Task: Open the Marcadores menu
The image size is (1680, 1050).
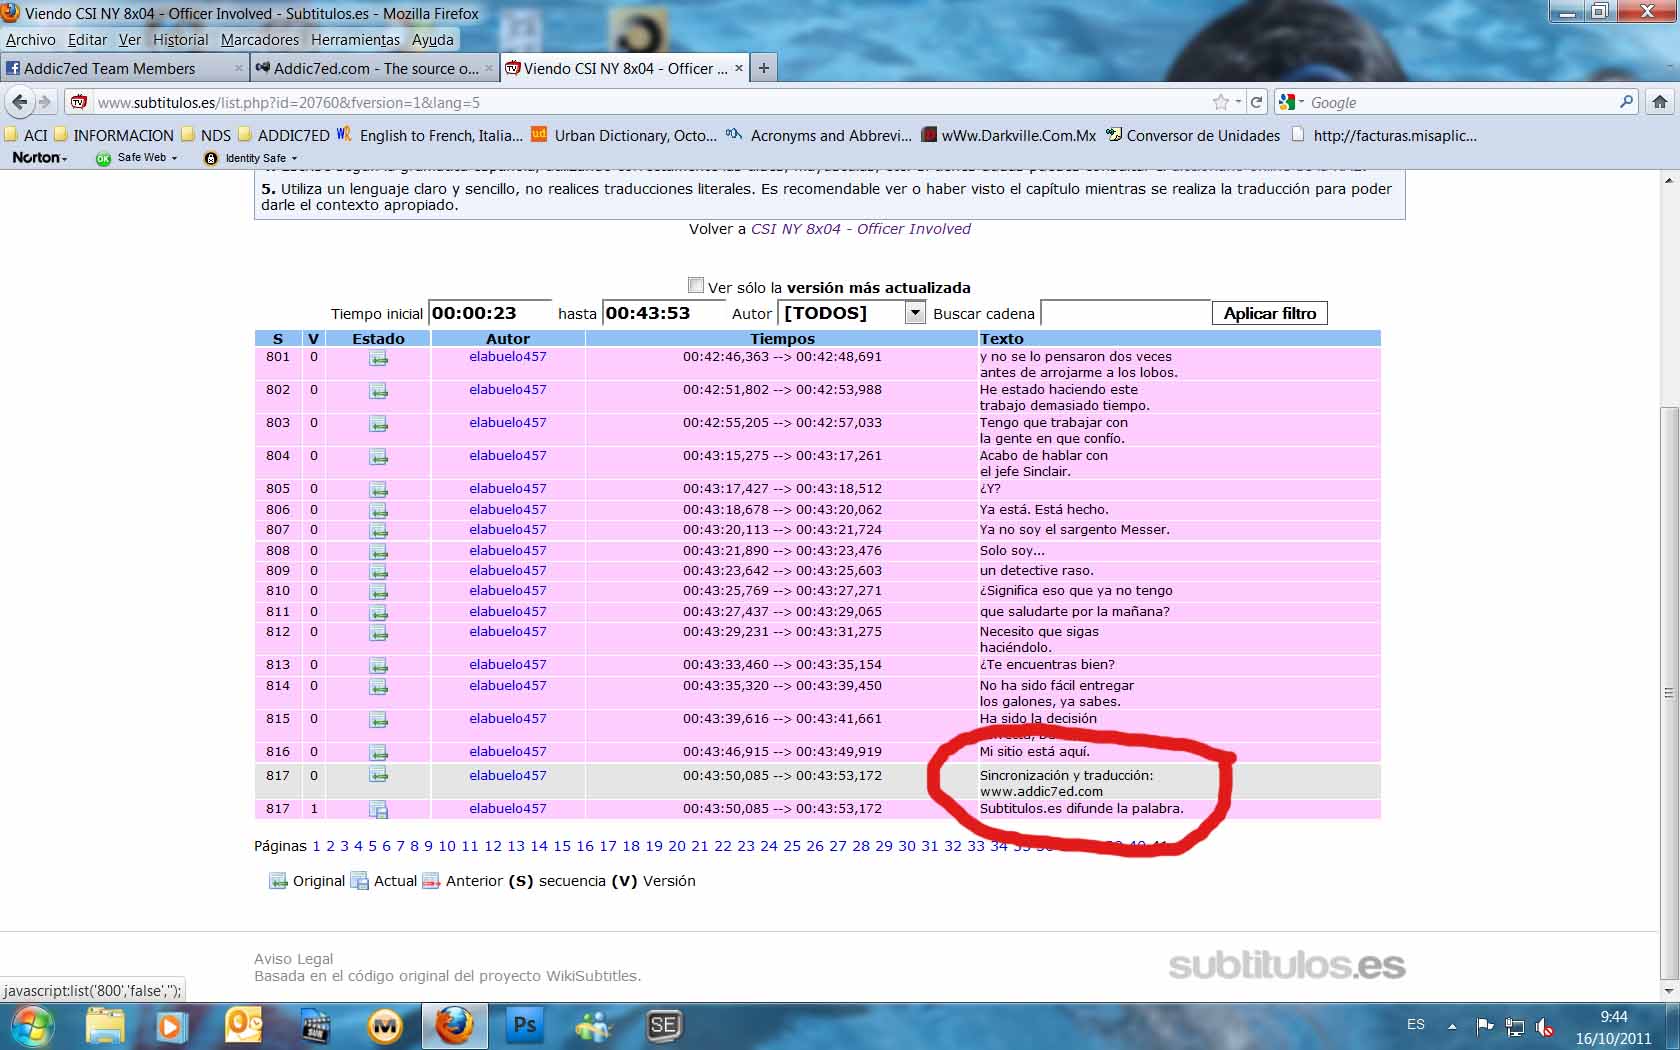Action: click(x=260, y=40)
